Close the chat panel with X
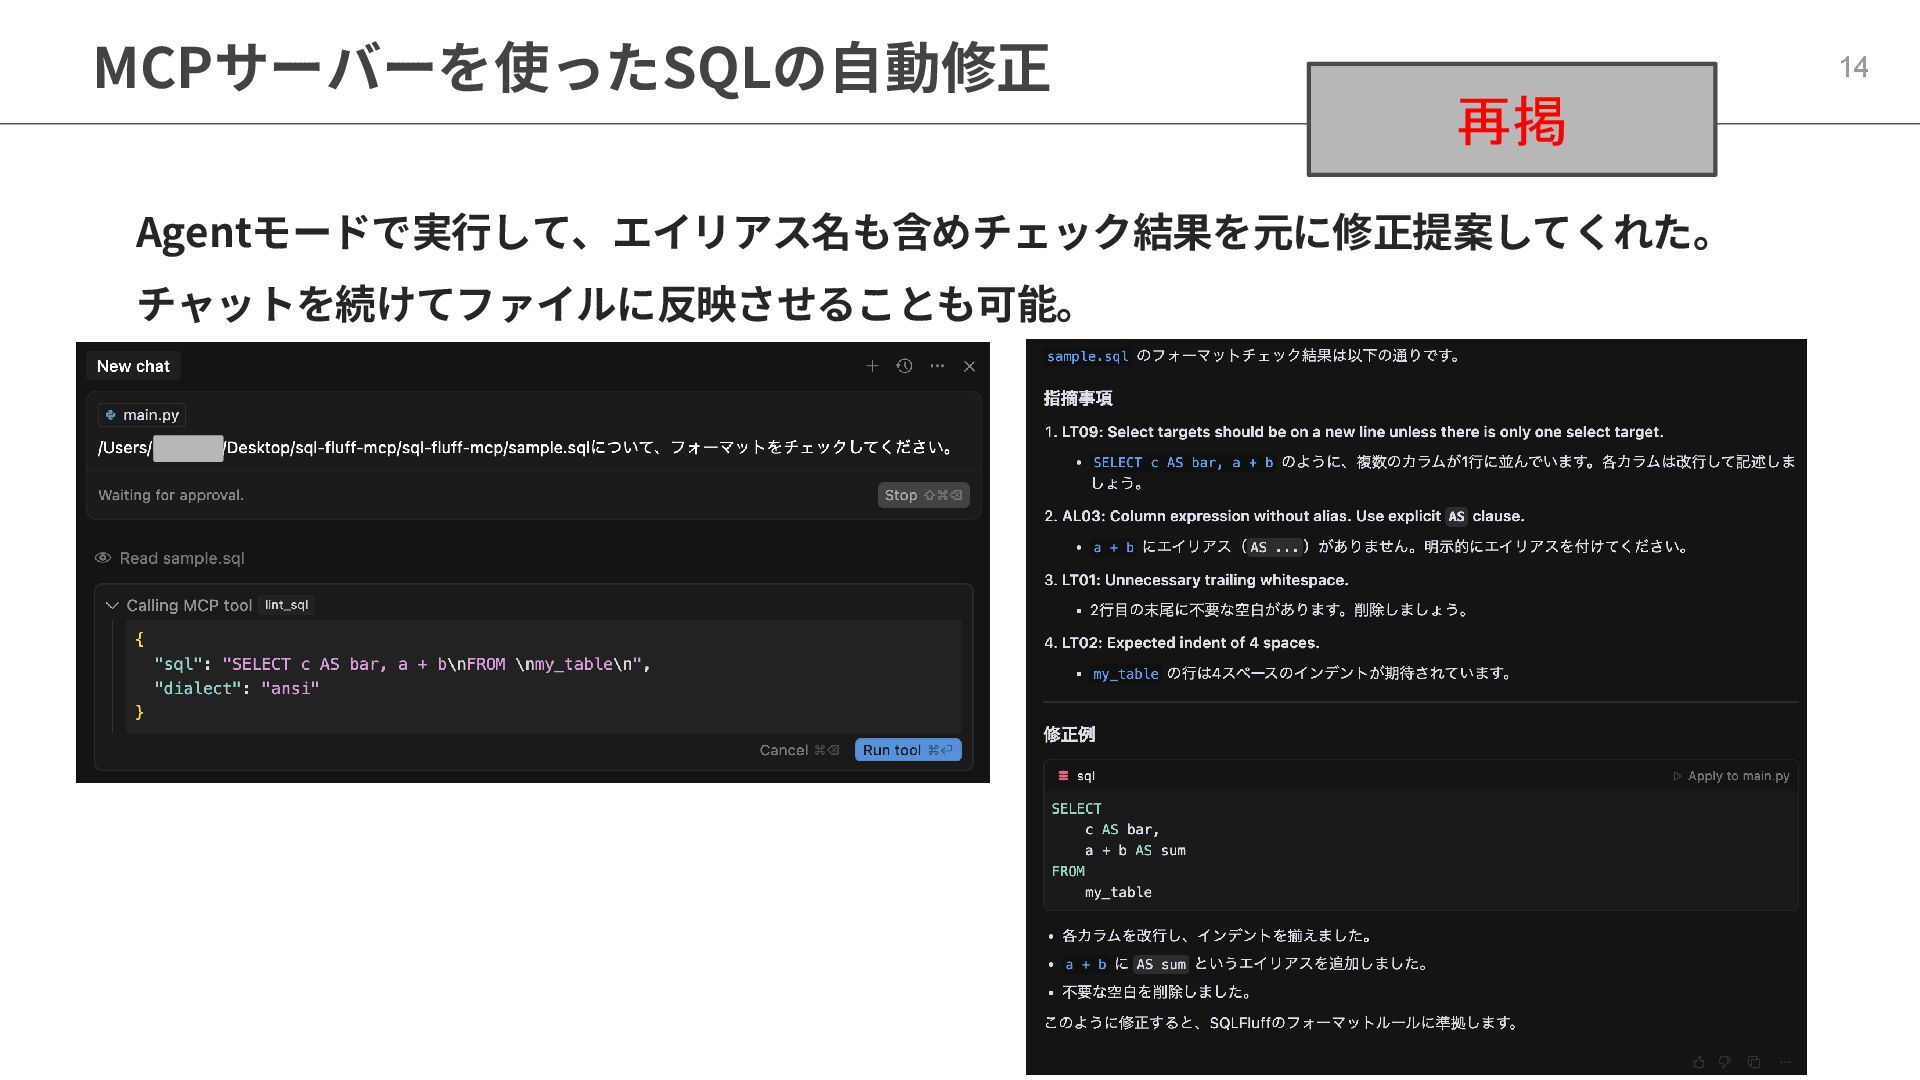This screenshot has height=1080, width=1920. click(x=969, y=366)
